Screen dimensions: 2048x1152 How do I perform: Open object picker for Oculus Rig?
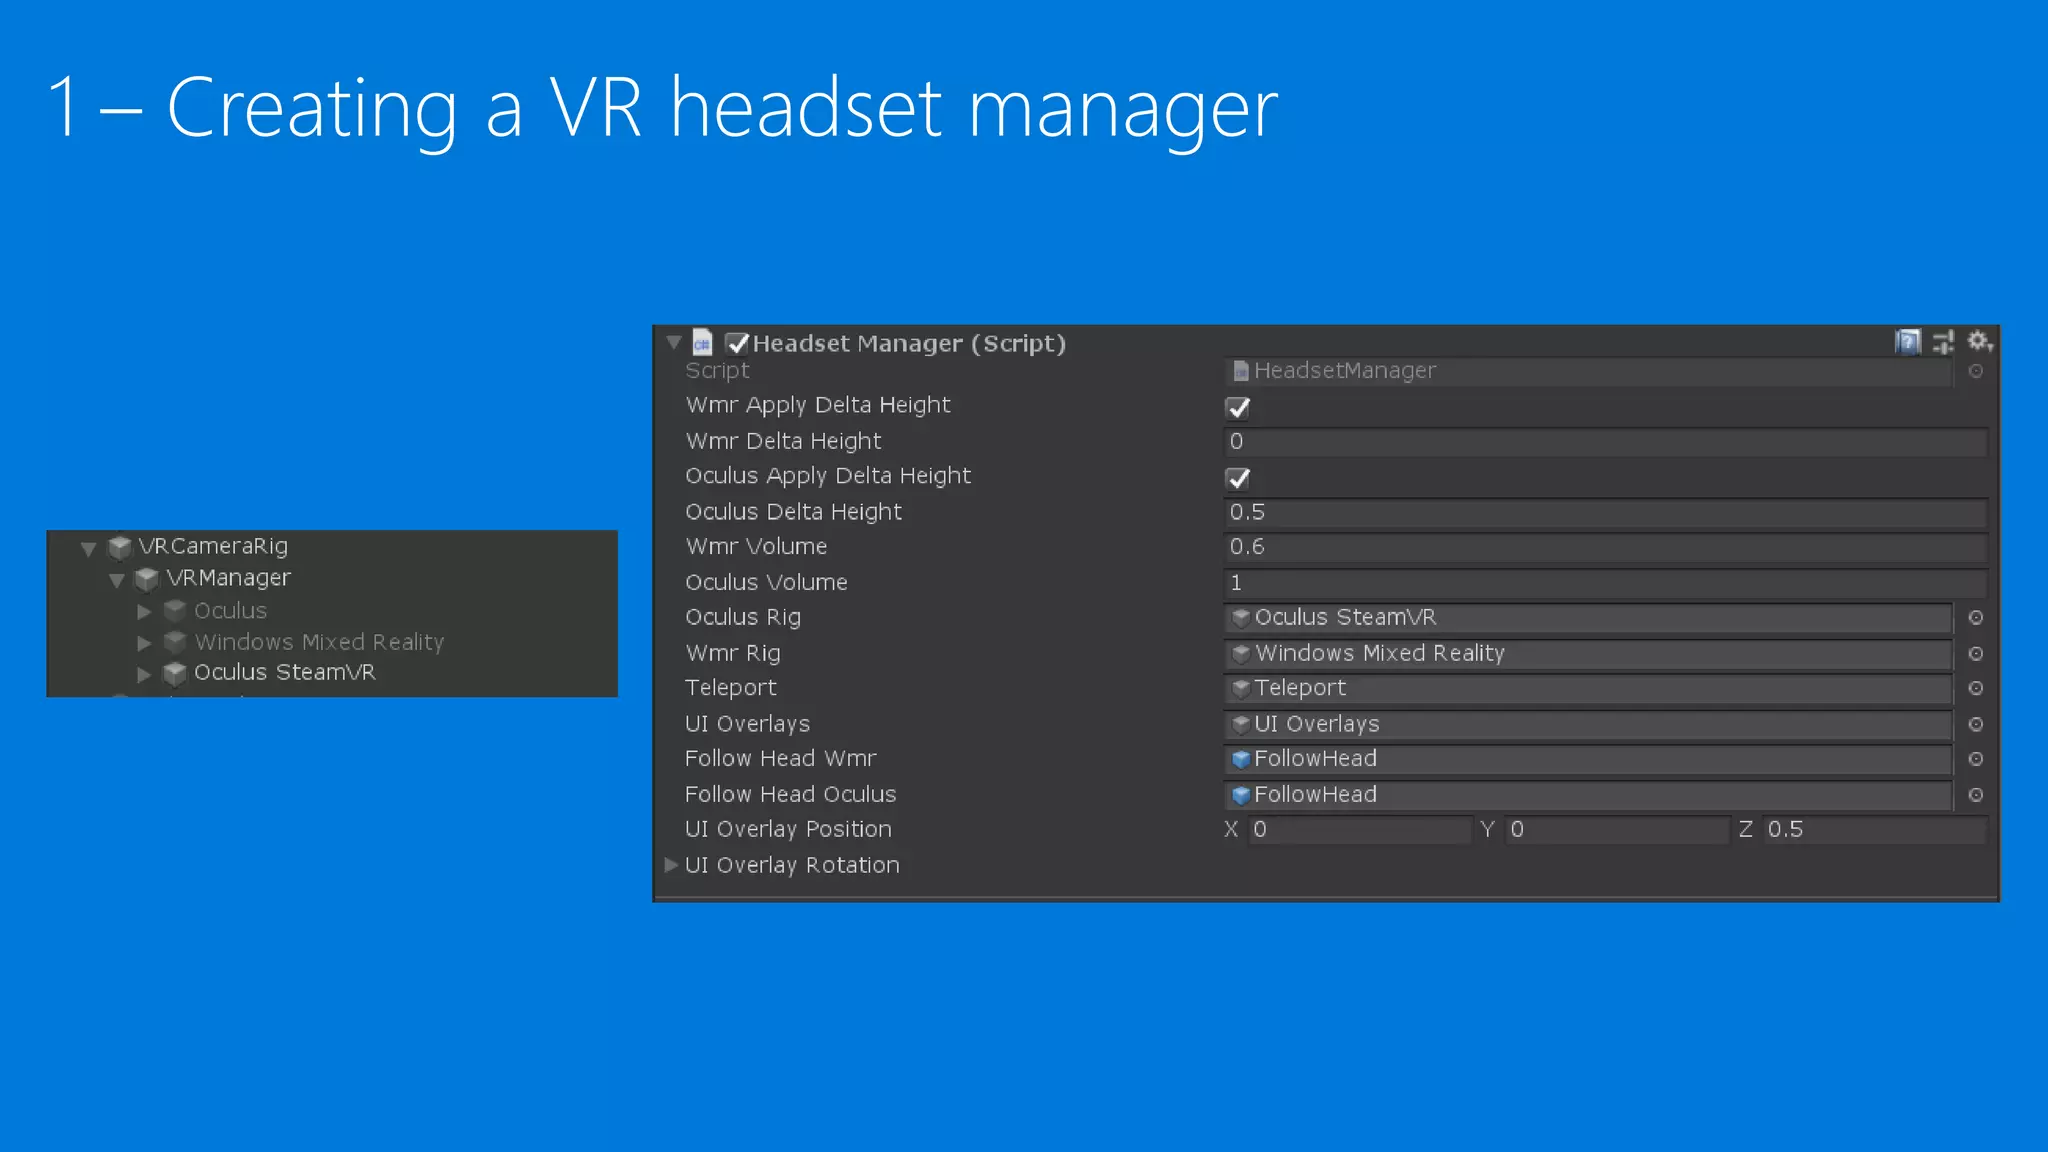(1976, 618)
